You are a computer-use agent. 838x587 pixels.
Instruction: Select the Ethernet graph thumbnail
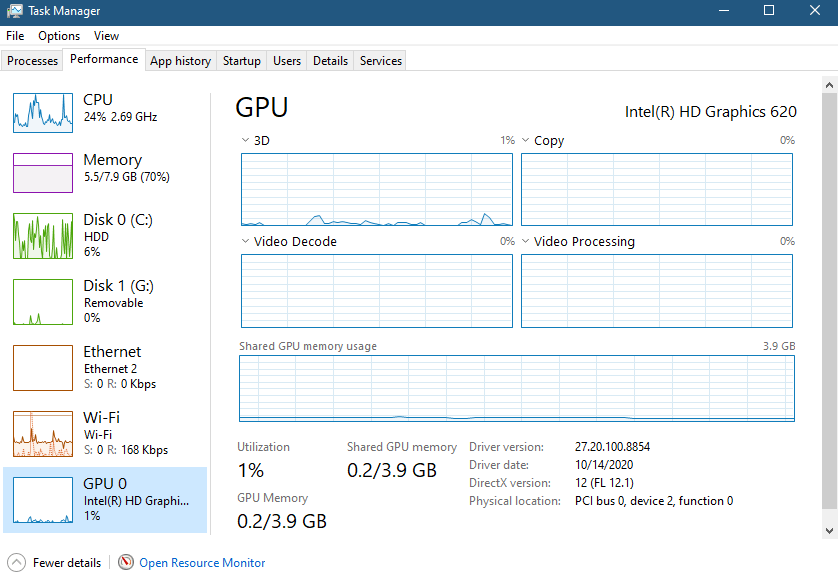(43, 368)
